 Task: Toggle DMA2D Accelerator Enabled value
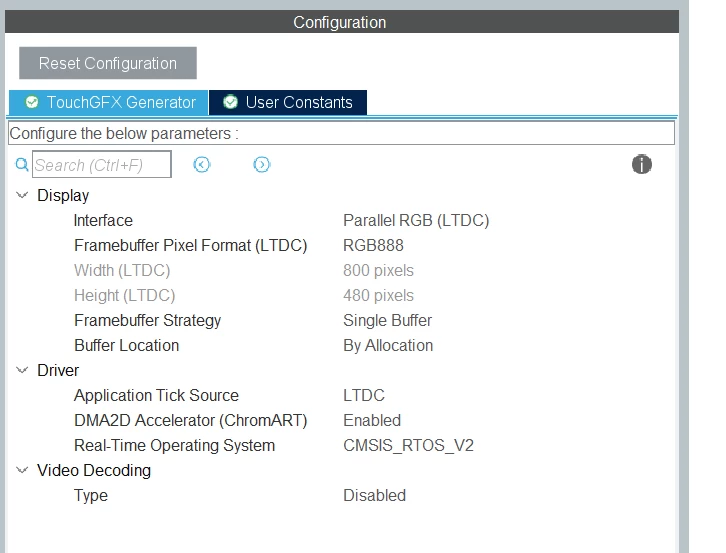click(x=372, y=421)
